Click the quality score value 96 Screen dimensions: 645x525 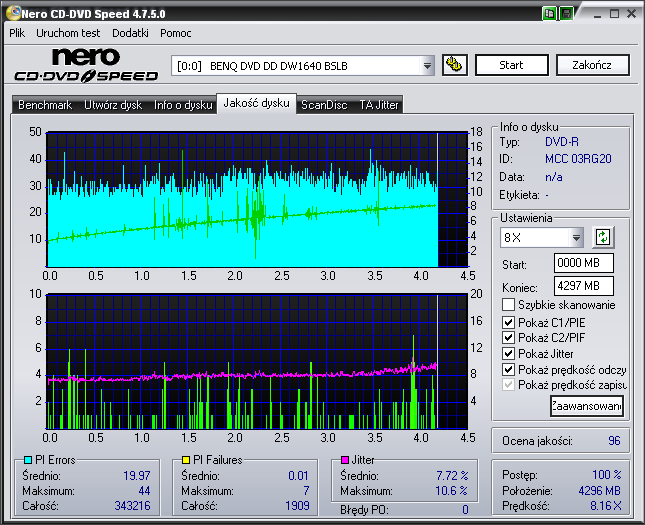click(x=614, y=441)
